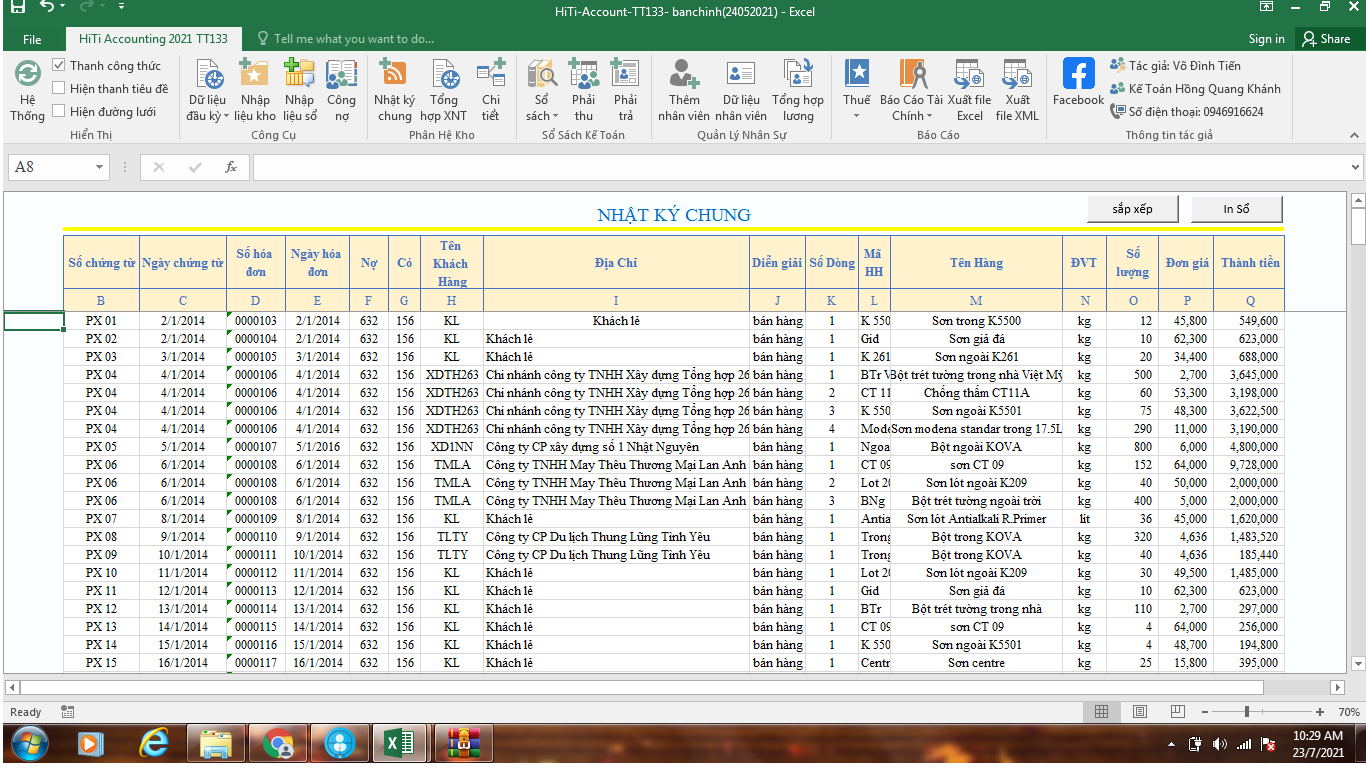Click the sắp xếp button
The width and height of the screenshot is (1366, 768).
click(x=1132, y=209)
